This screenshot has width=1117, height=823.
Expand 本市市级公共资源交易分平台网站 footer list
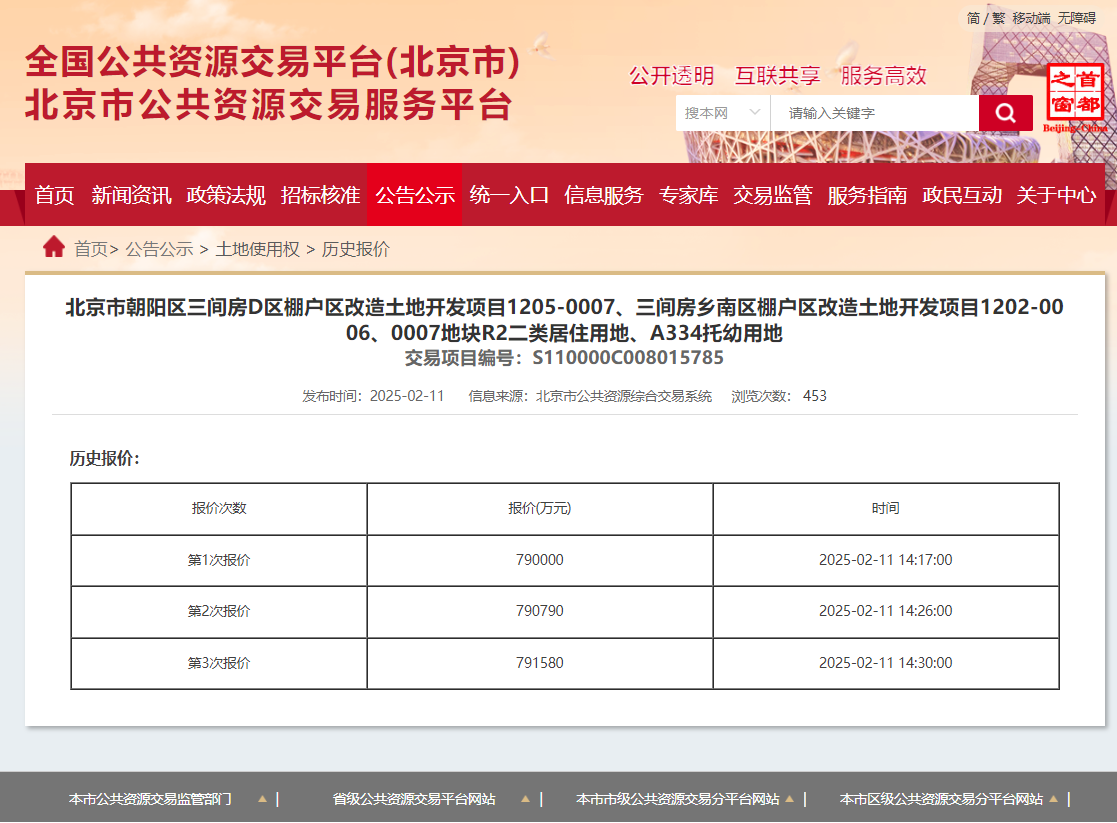click(x=791, y=799)
